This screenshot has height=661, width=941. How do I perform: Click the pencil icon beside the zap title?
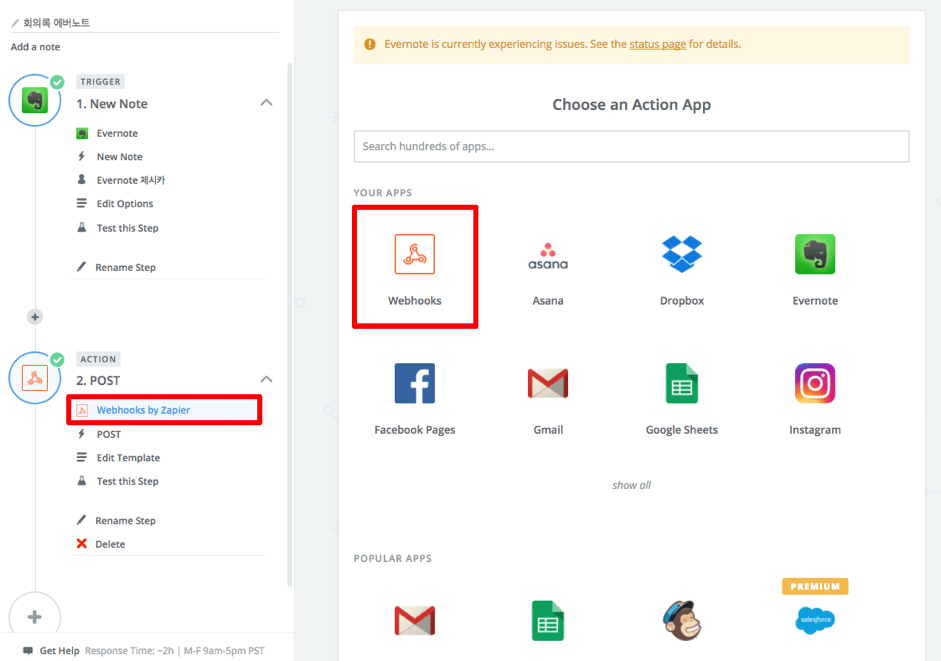[x=15, y=23]
